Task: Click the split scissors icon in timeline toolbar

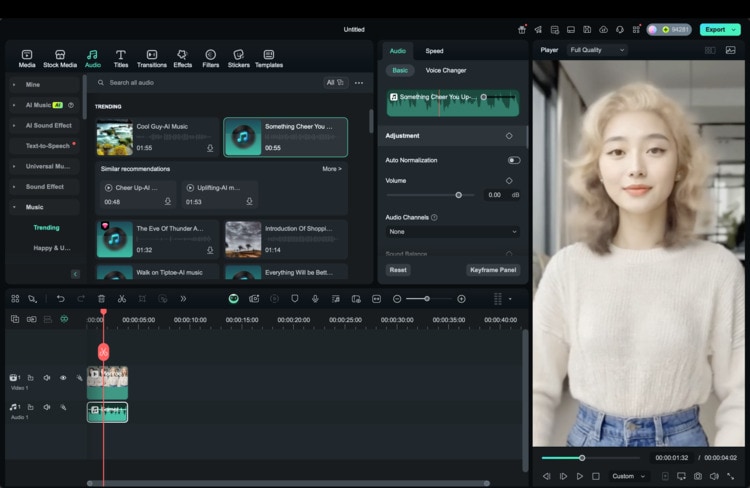Action: [x=121, y=299]
